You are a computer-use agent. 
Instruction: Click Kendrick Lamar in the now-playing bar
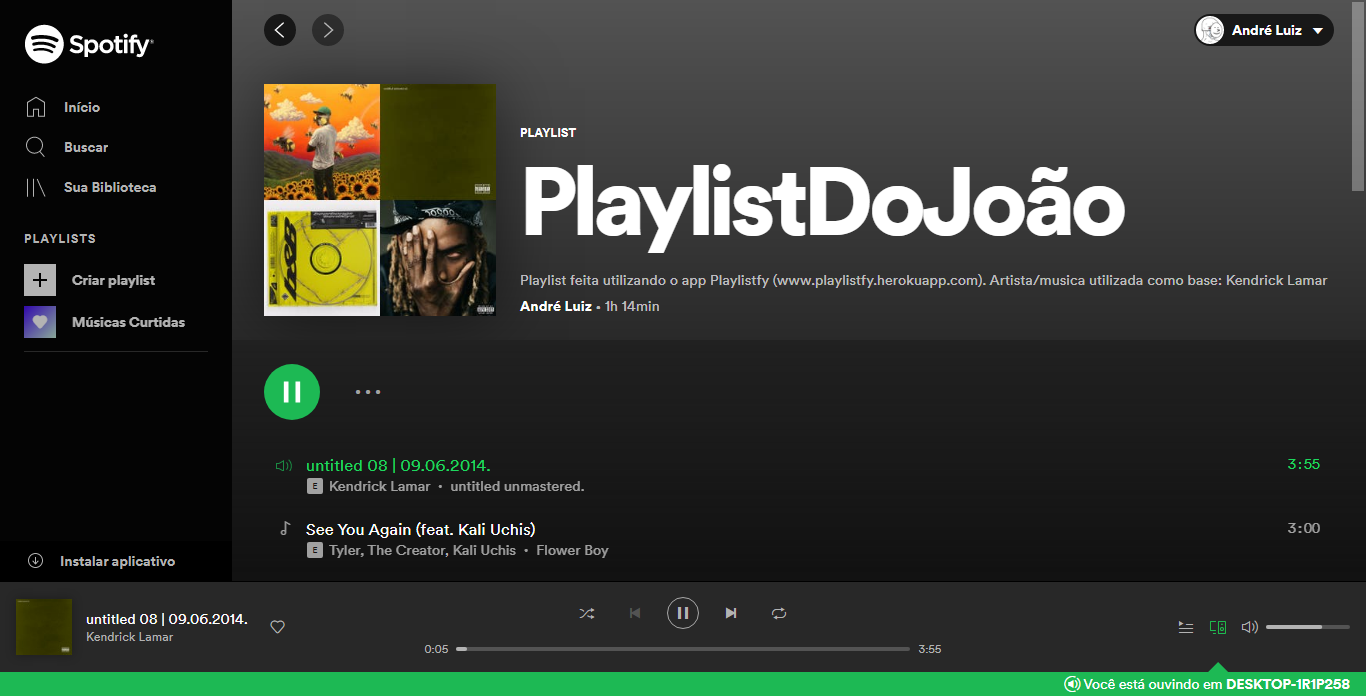pos(130,637)
